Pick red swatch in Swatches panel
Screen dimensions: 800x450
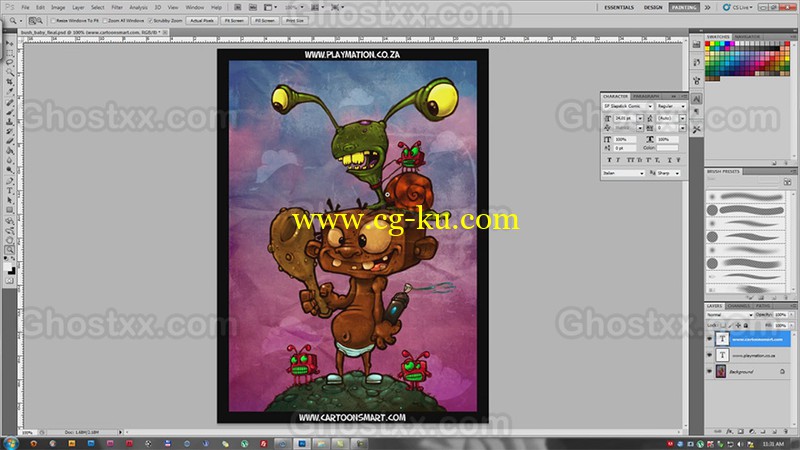707,43
